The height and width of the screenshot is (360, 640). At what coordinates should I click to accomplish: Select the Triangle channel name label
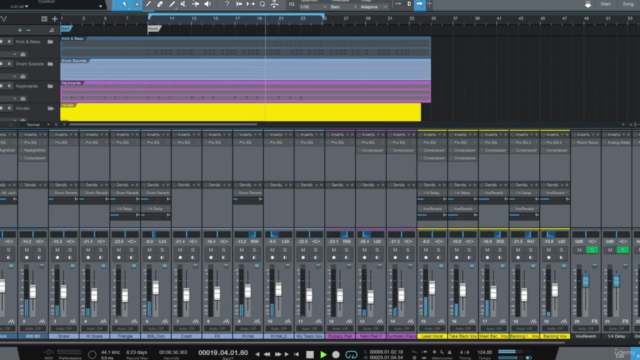[125, 336]
